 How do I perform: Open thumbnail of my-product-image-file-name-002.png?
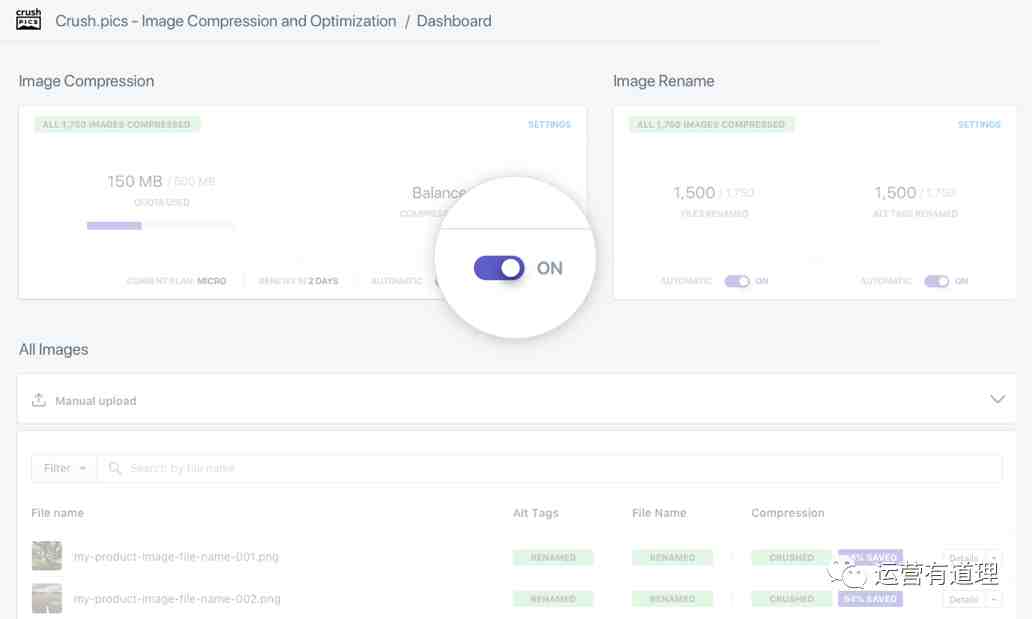[46, 598]
